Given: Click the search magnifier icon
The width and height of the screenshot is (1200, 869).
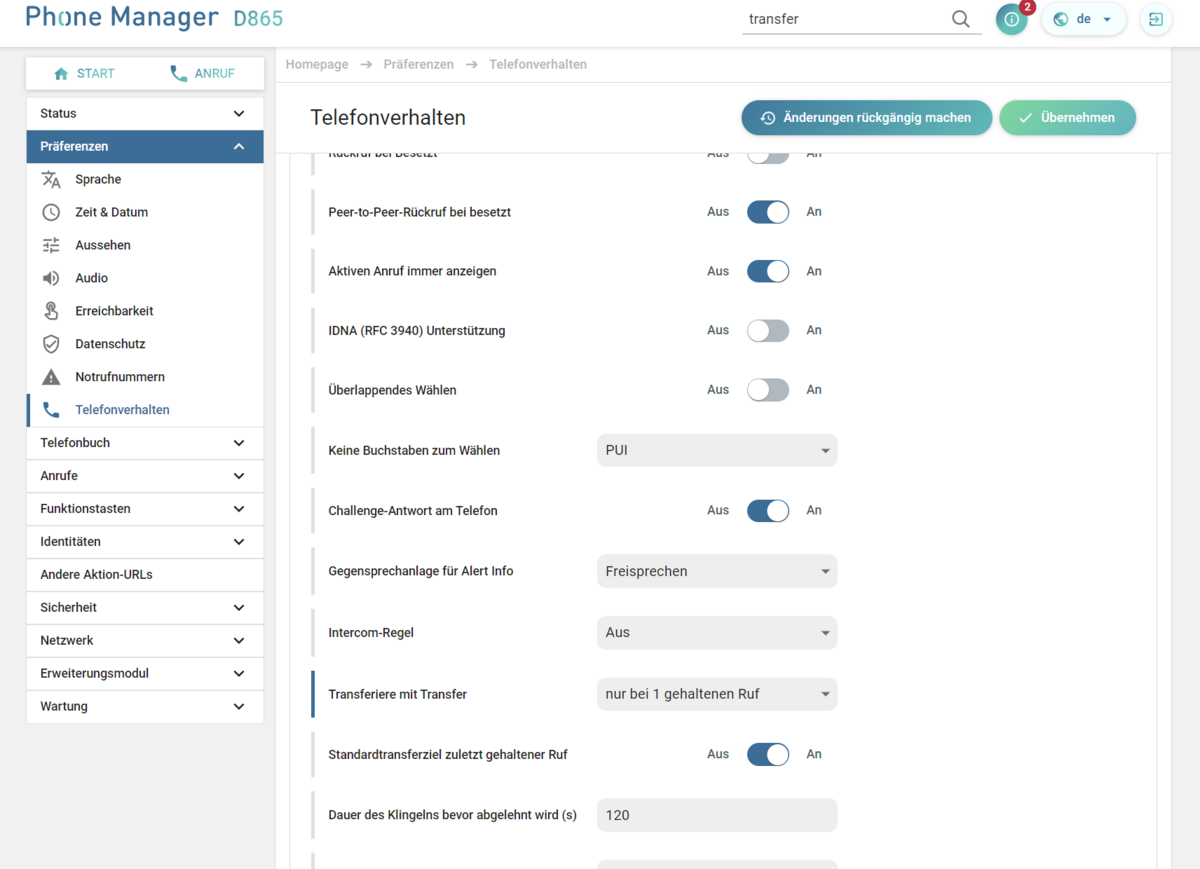Looking at the screenshot, I should click(x=960, y=19).
